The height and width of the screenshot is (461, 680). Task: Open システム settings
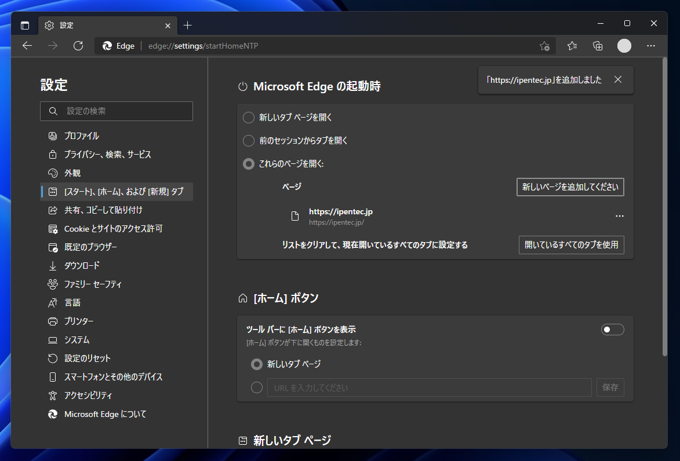[x=117, y=340]
